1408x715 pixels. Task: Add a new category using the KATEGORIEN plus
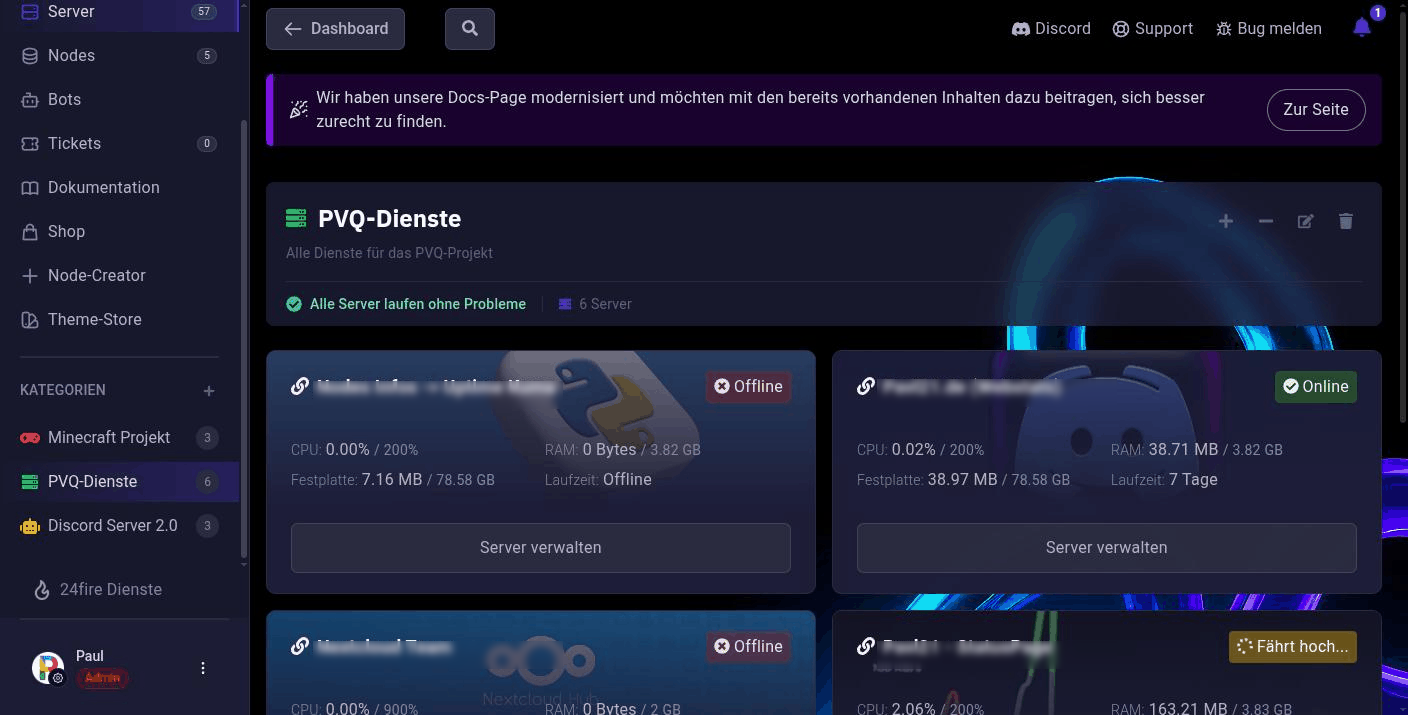click(209, 390)
